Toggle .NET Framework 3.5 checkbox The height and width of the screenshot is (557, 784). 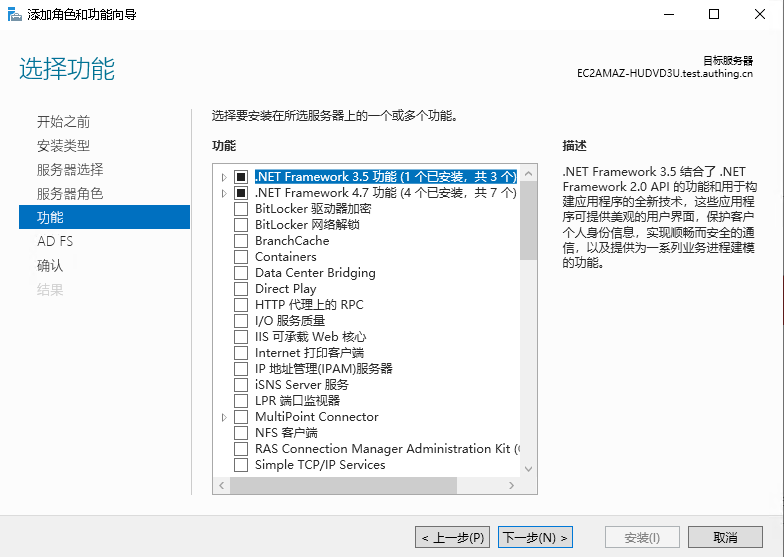(241, 177)
